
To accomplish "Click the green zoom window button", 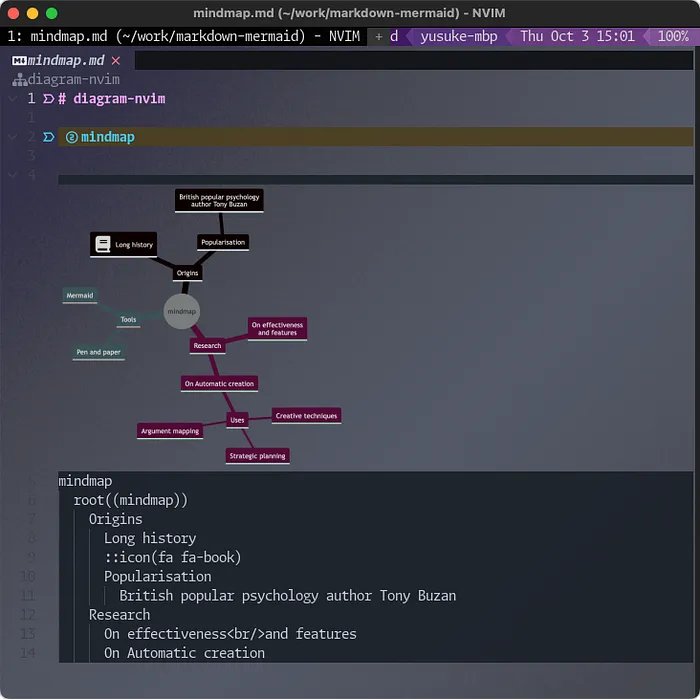I will click(52, 13).
